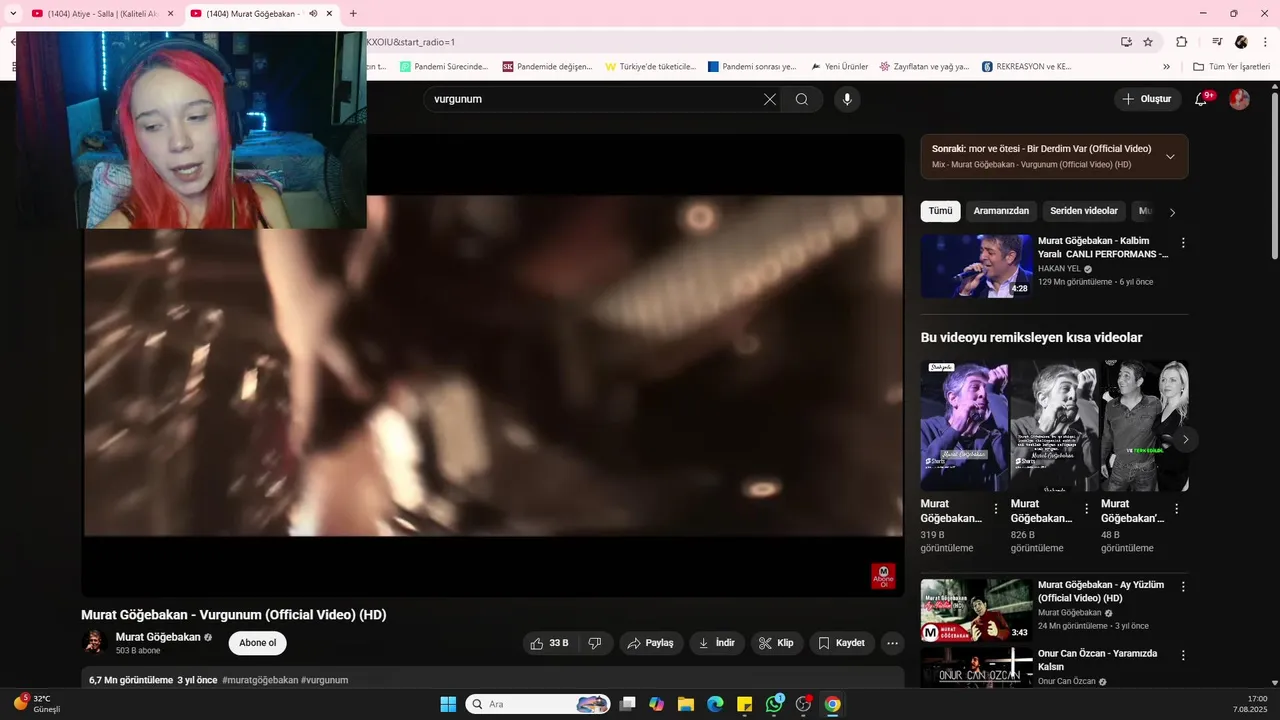Open options for 319 B short
Screen dimensions: 1280x720
995,509
